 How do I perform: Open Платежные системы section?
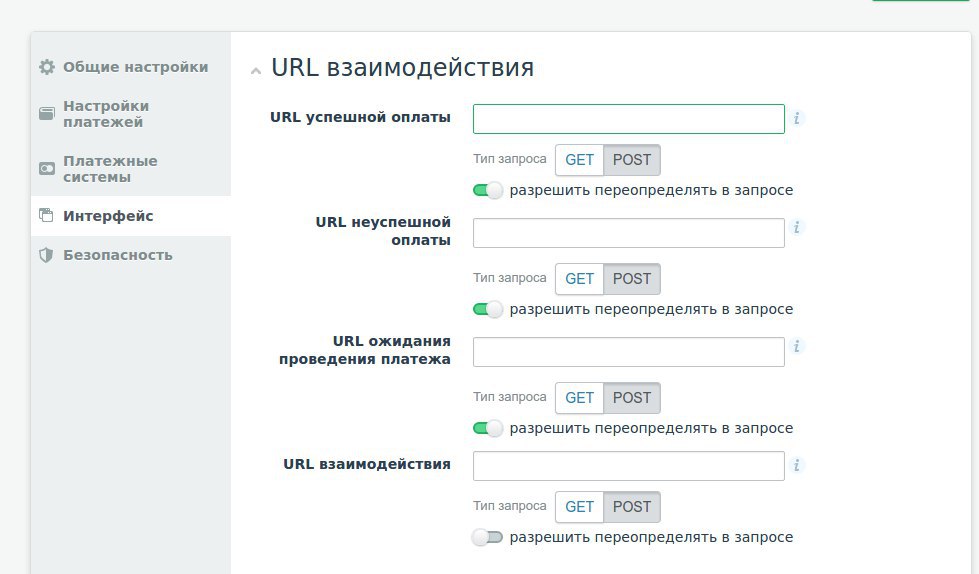click(x=110, y=169)
